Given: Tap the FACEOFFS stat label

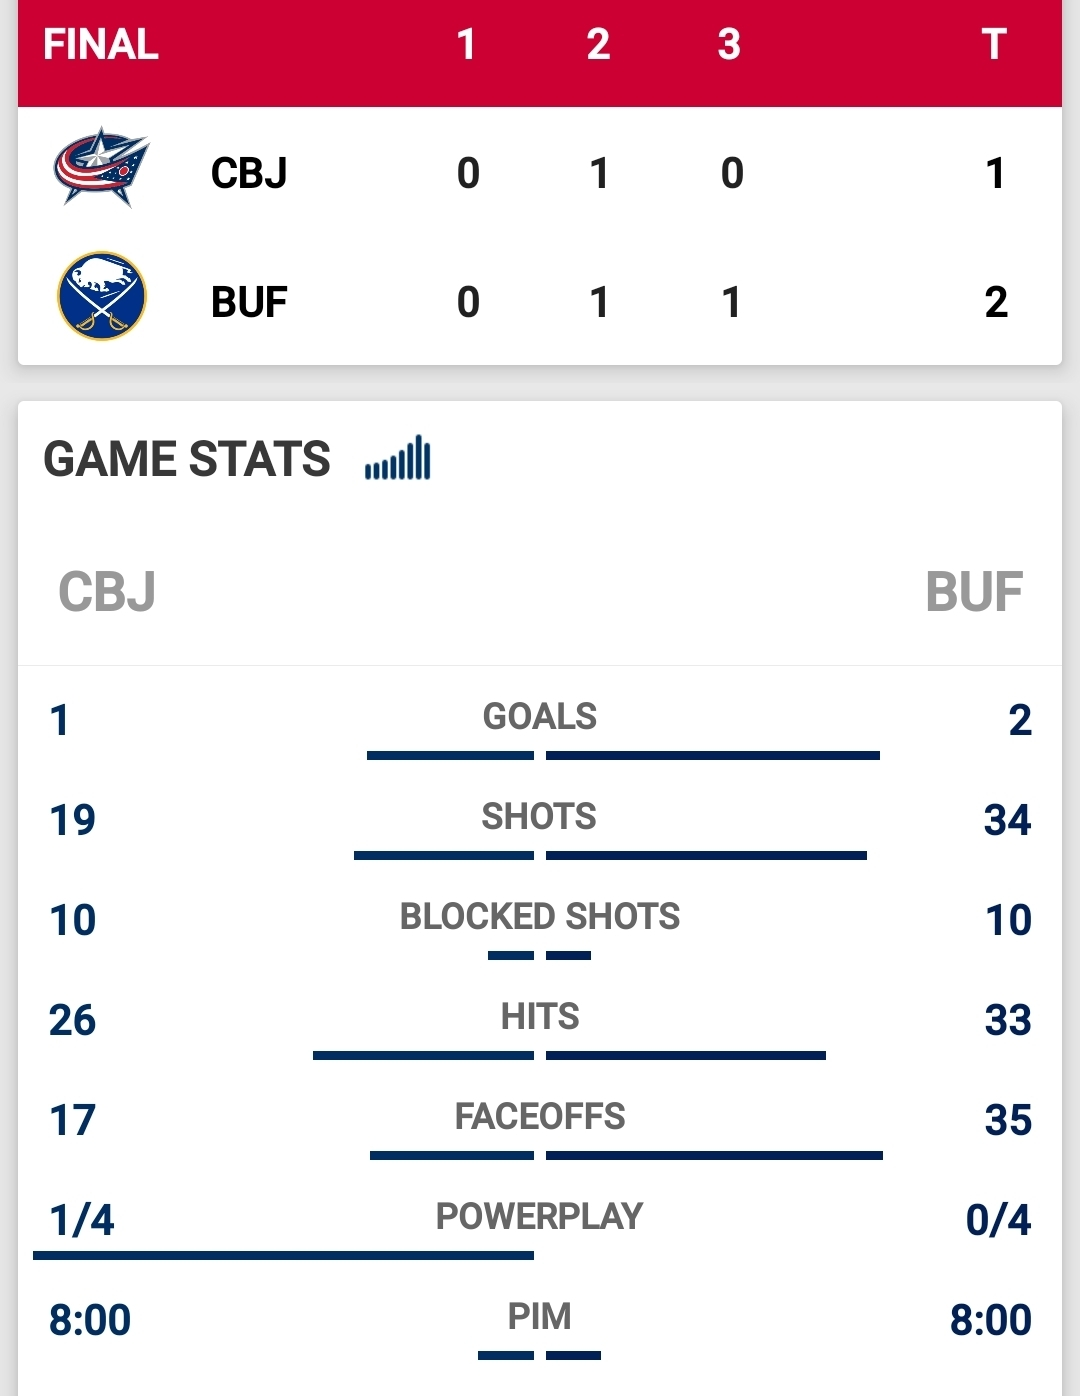Looking at the screenshot, I should point(540,1117).
